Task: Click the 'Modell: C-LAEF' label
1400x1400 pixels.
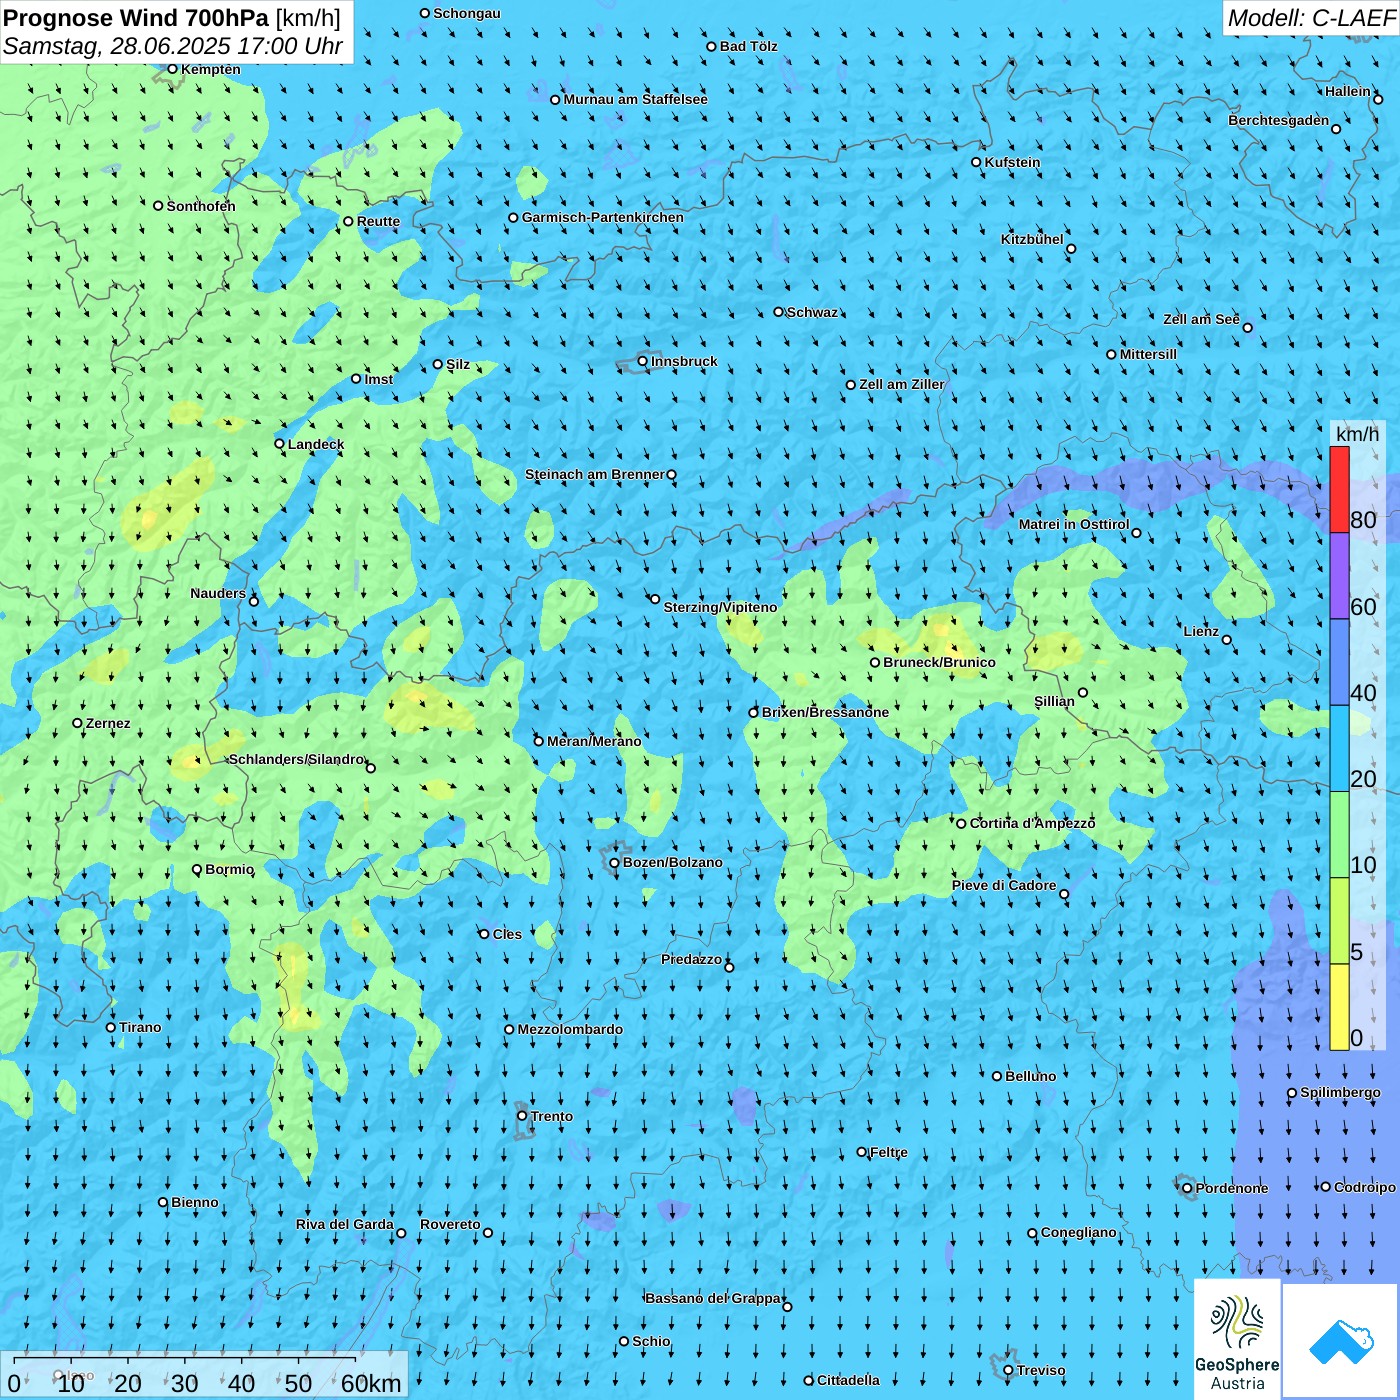Action: click(1311, 18)
